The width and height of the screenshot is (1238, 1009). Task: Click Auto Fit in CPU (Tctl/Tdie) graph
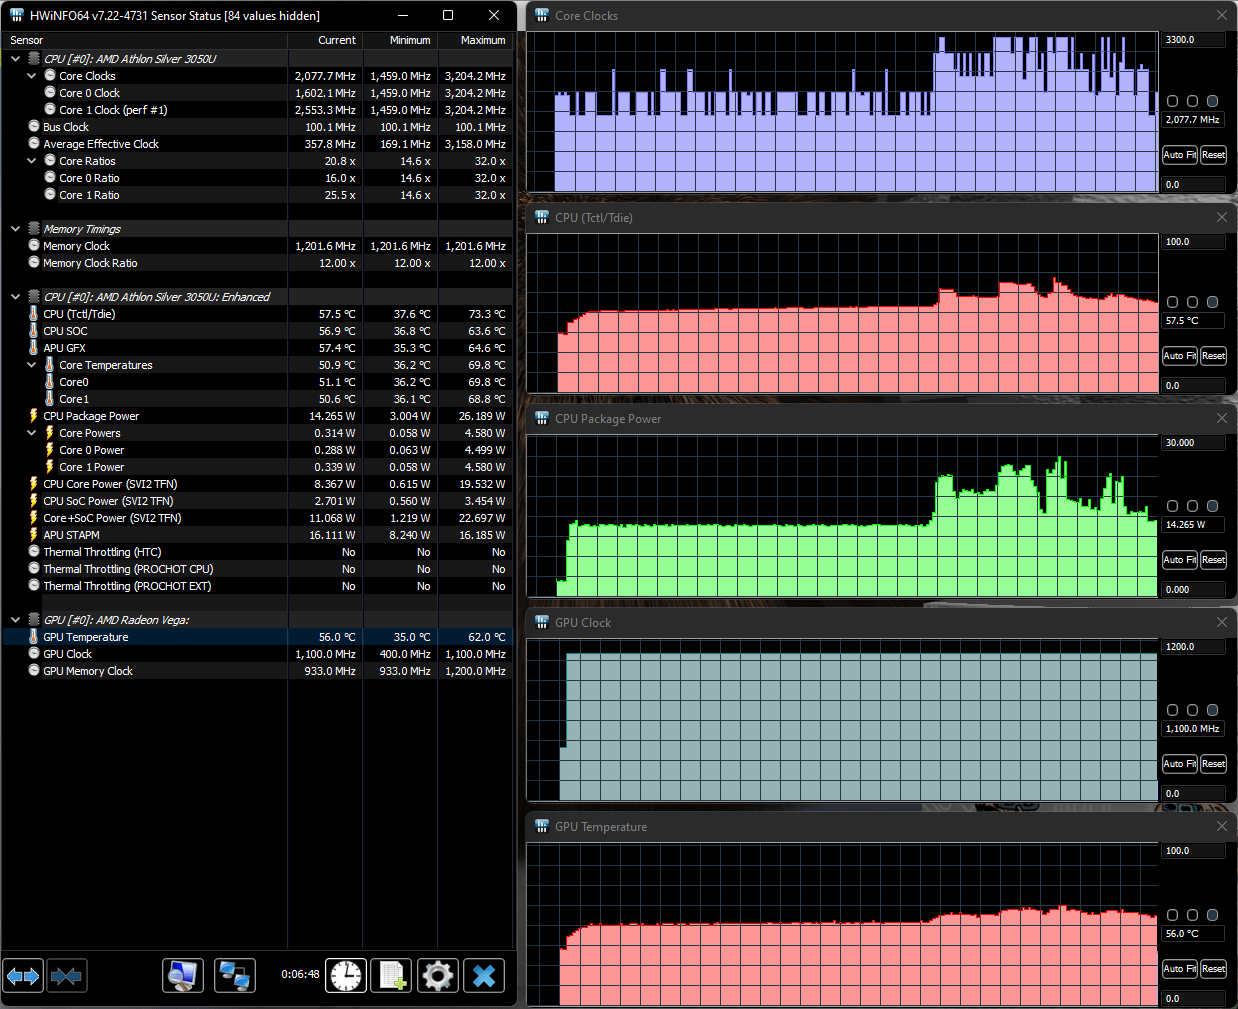pyautogui.click(x=1179, y=356)
